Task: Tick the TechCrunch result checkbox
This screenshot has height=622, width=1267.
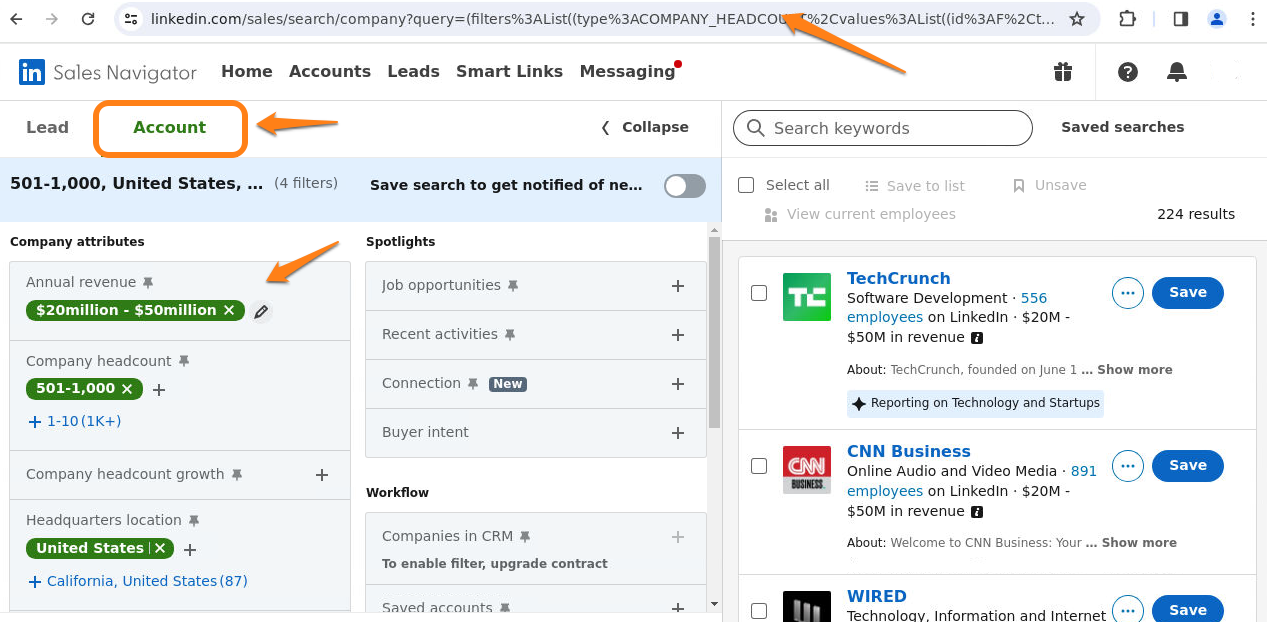Action: click(759, 293)
